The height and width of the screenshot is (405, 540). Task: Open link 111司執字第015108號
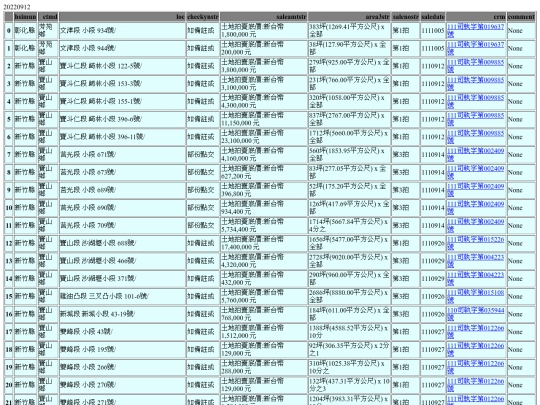(x=475, y=297)
